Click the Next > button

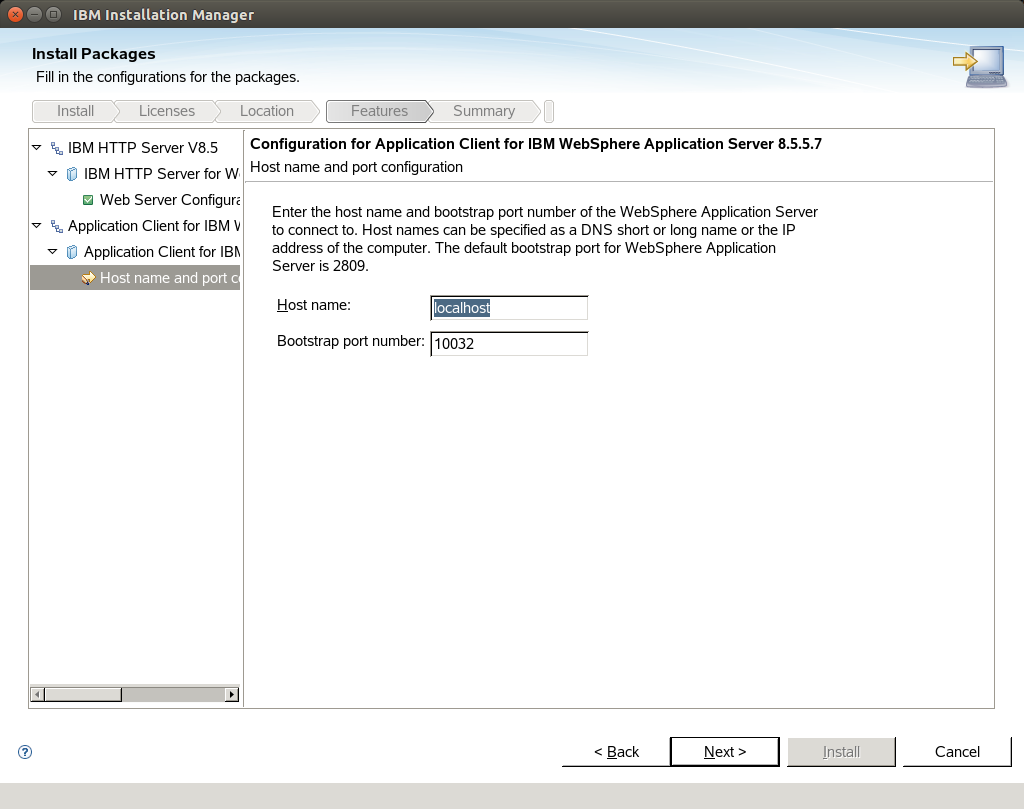click(x=725, y=752)
